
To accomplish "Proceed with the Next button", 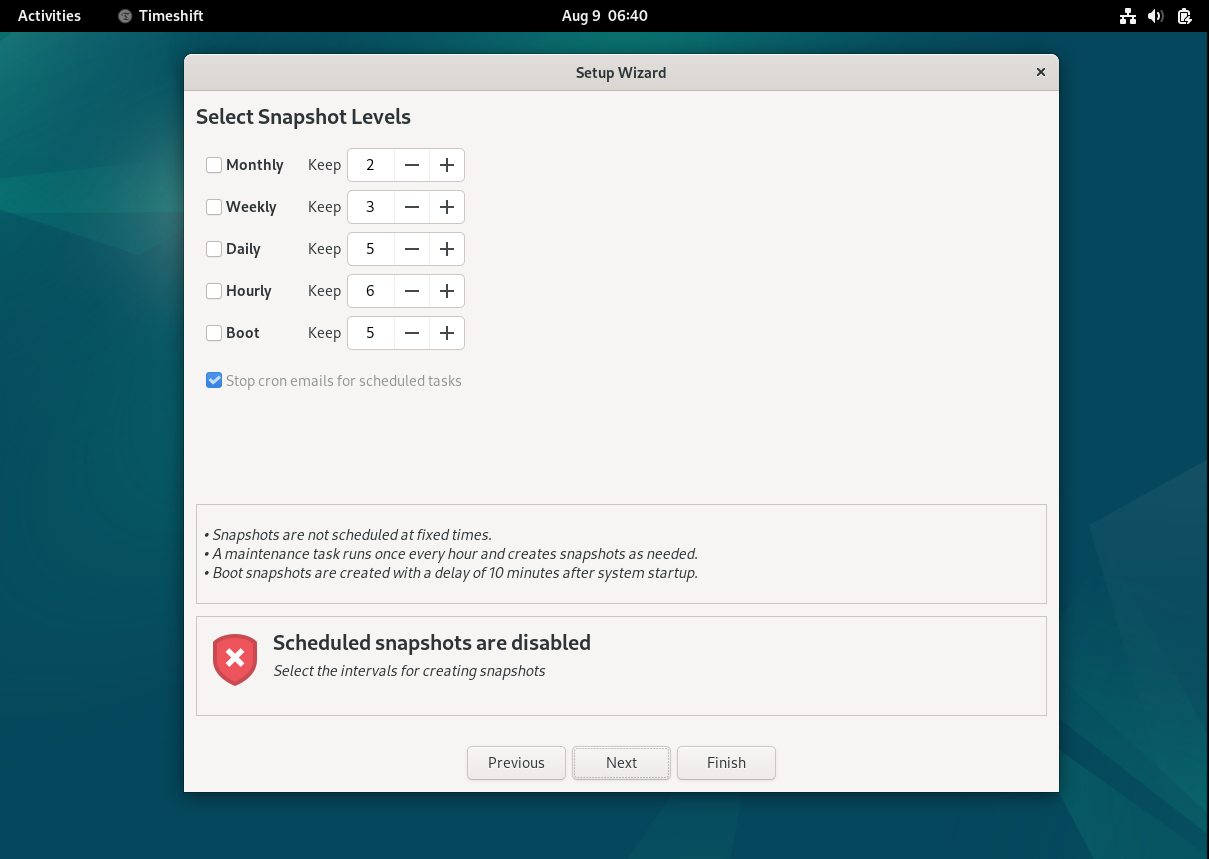I will [621, 763].
